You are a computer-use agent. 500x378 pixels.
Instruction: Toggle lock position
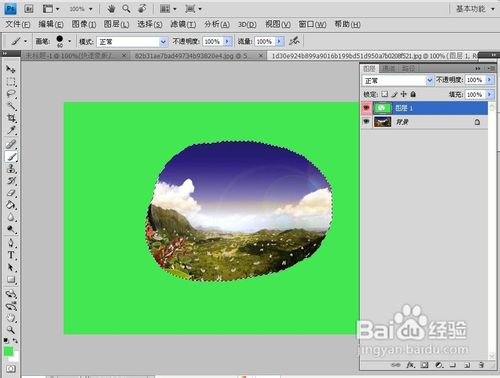click(x=404, y=94)
